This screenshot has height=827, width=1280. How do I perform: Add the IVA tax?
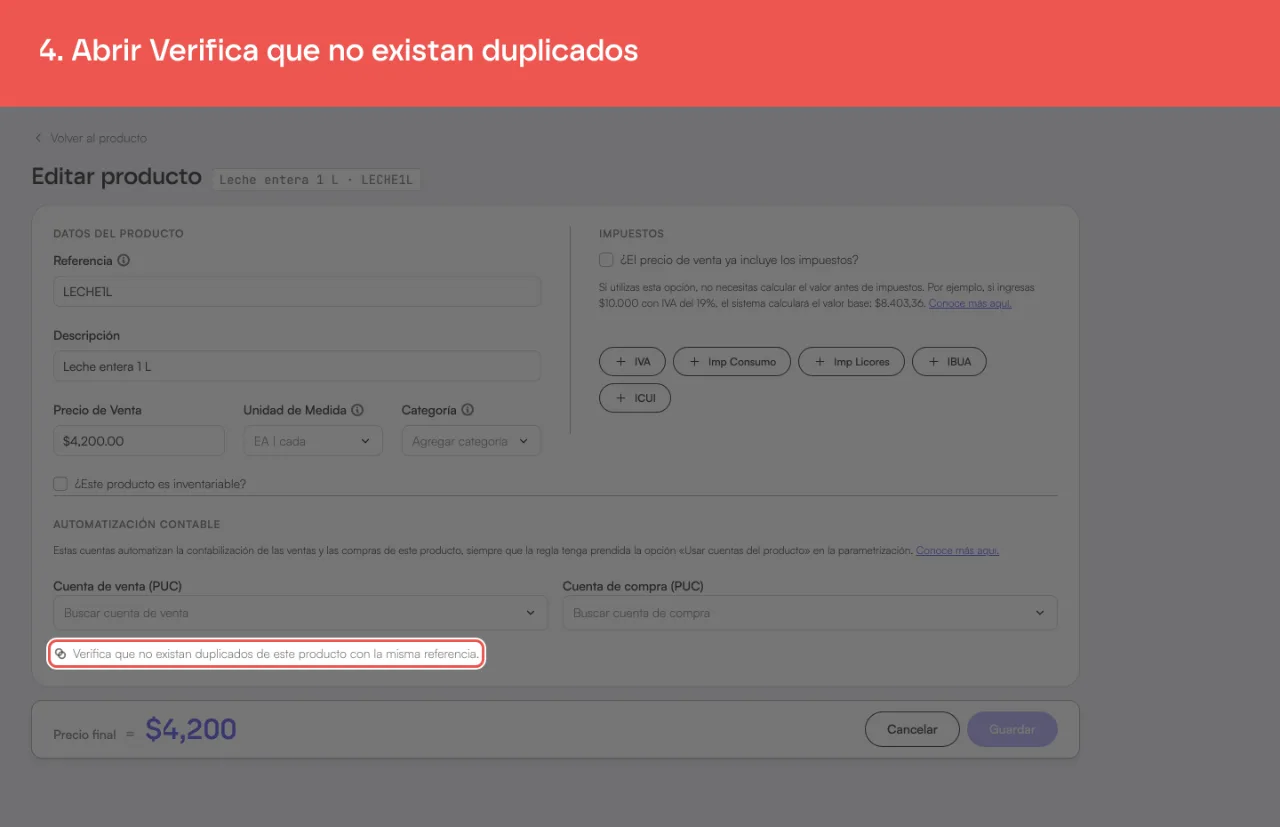(632, 361)
